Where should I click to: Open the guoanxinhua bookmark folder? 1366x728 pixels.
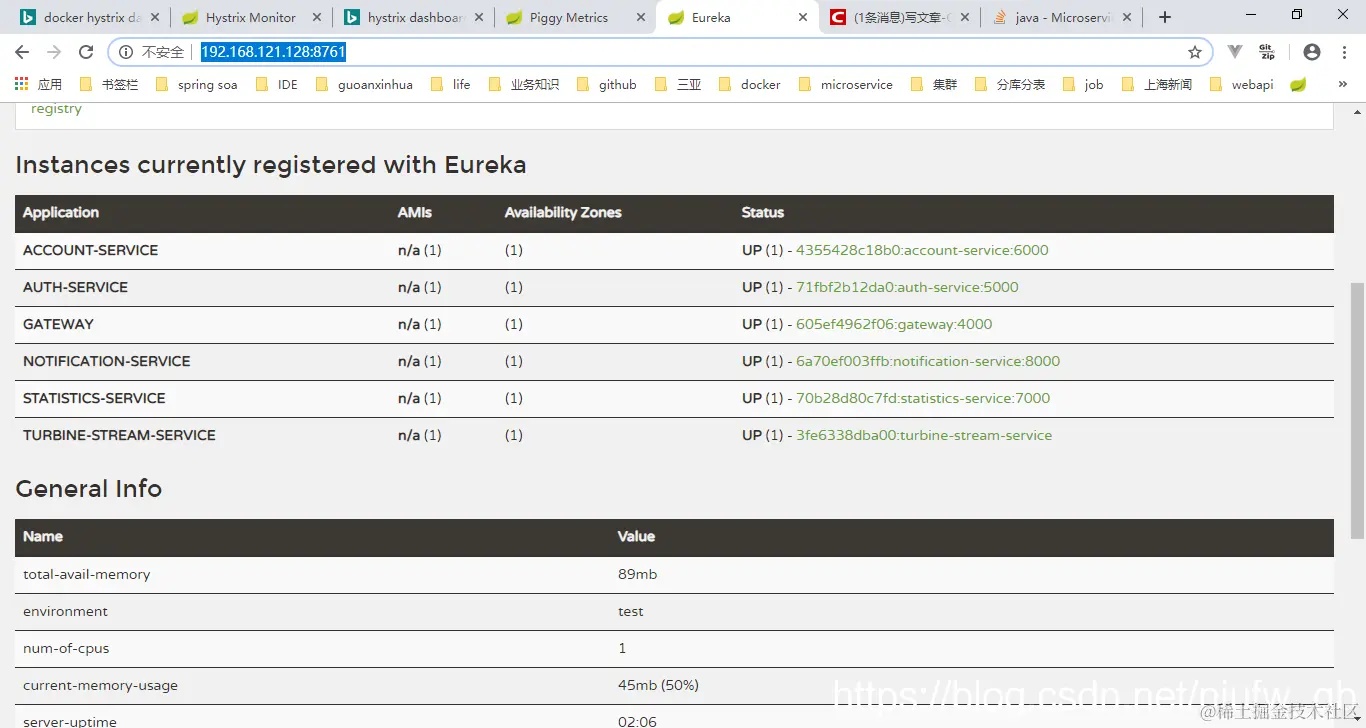(364, 84)
